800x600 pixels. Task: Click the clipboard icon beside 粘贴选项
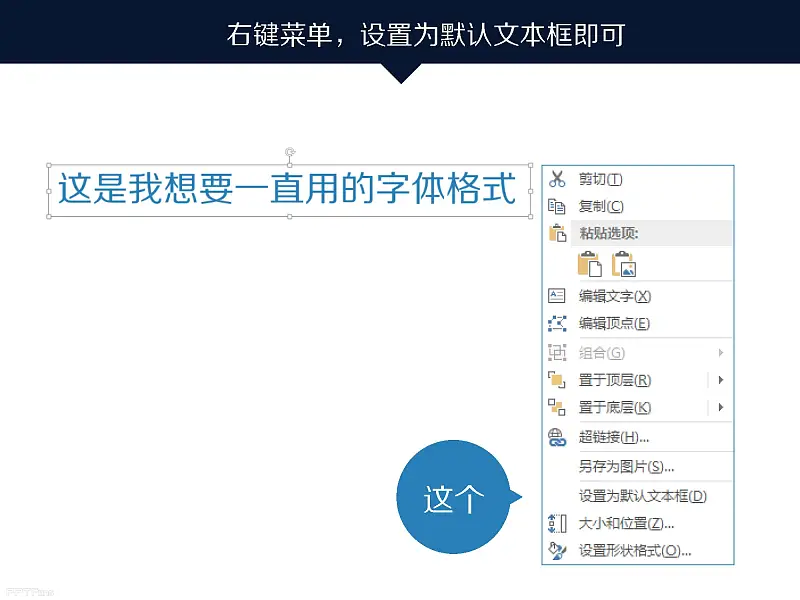pos(557,233)
